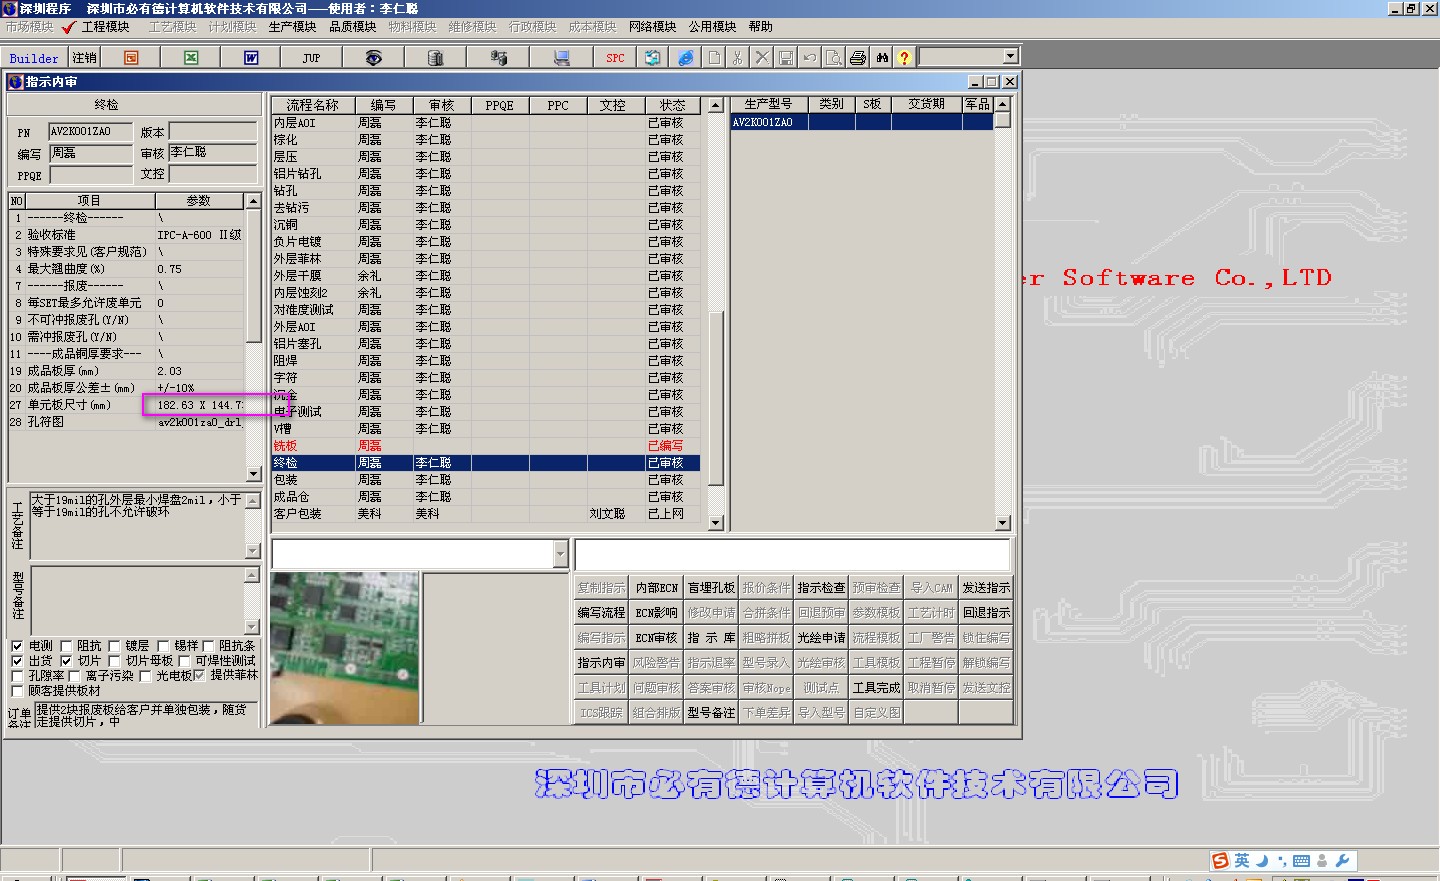Click down arrow of 工艺备注 text box
1440x881 pixels.
pos(252,551)
